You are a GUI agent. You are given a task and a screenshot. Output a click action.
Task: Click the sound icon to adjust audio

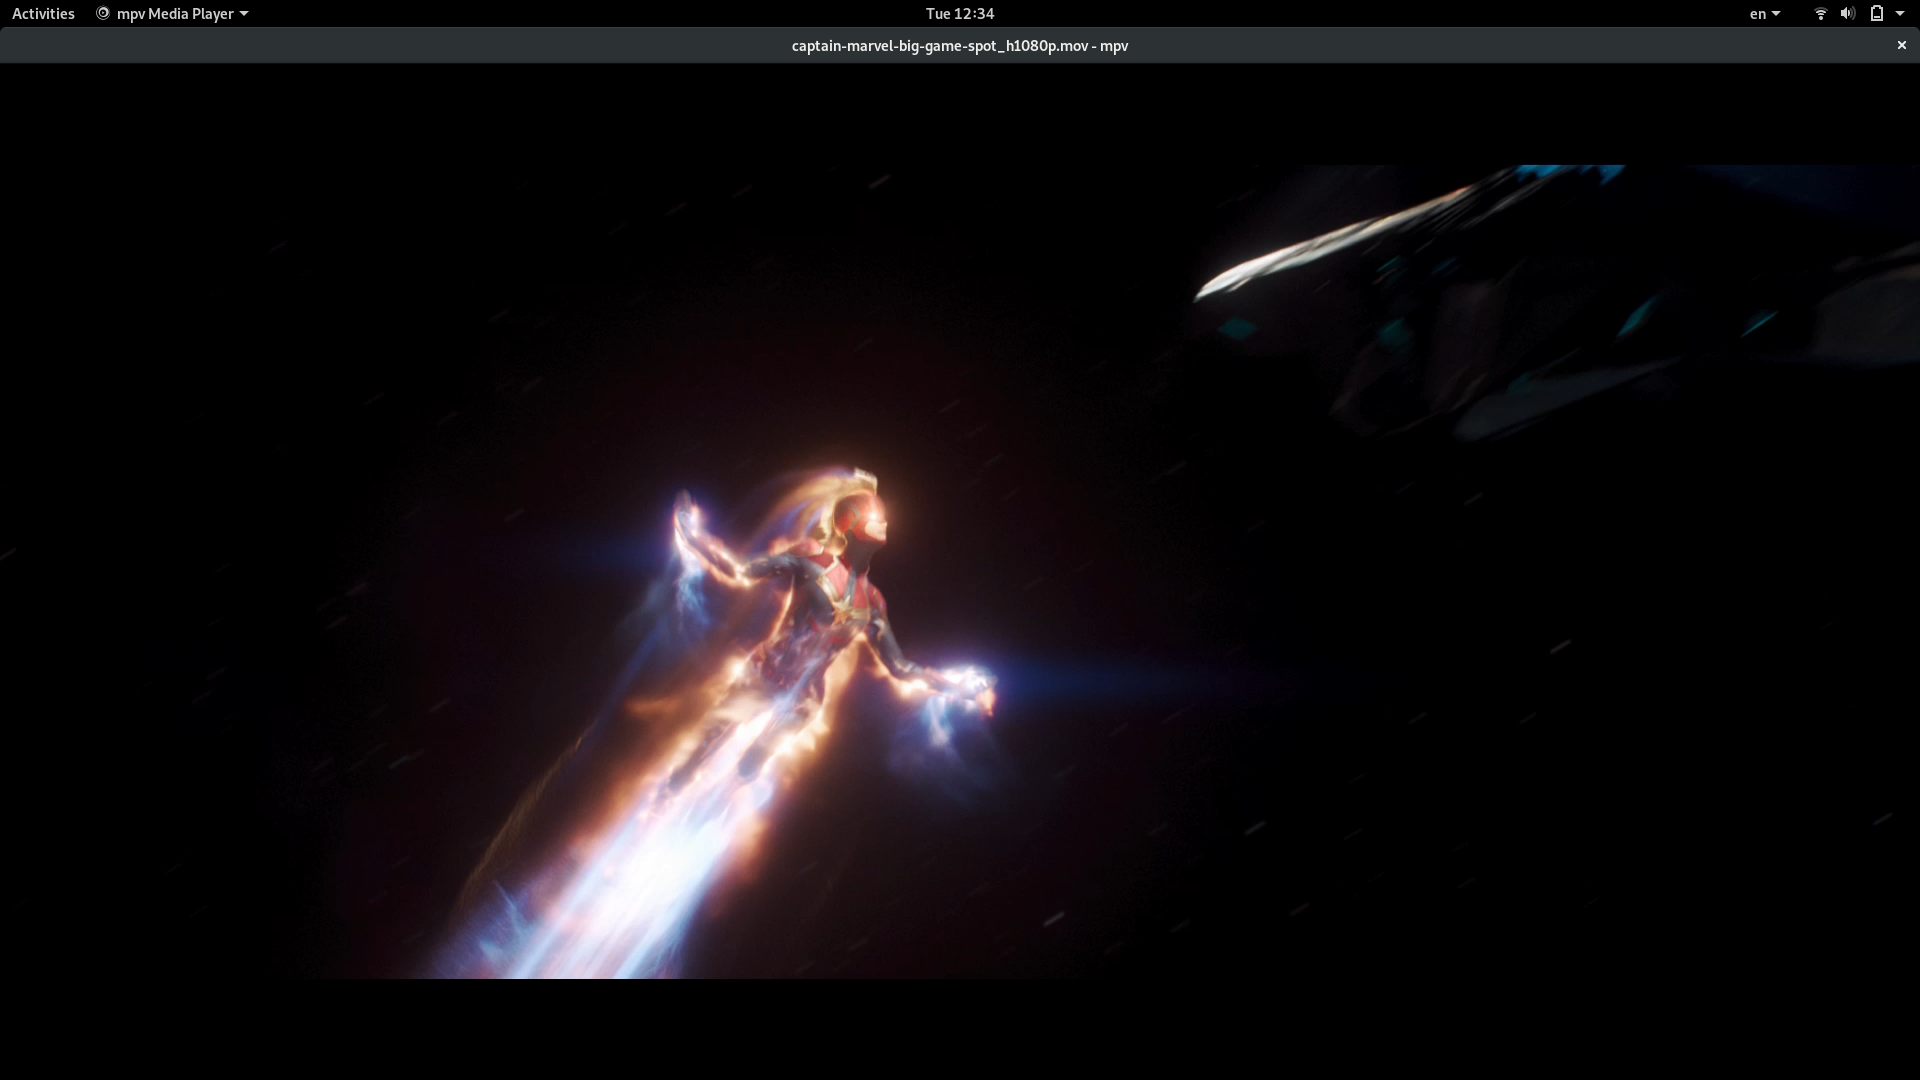(x=1846, y=13)
